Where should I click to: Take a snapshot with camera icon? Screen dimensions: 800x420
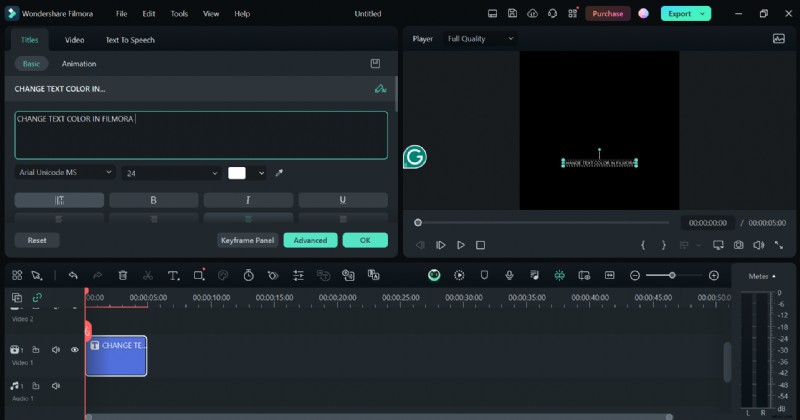pos(738,245)
